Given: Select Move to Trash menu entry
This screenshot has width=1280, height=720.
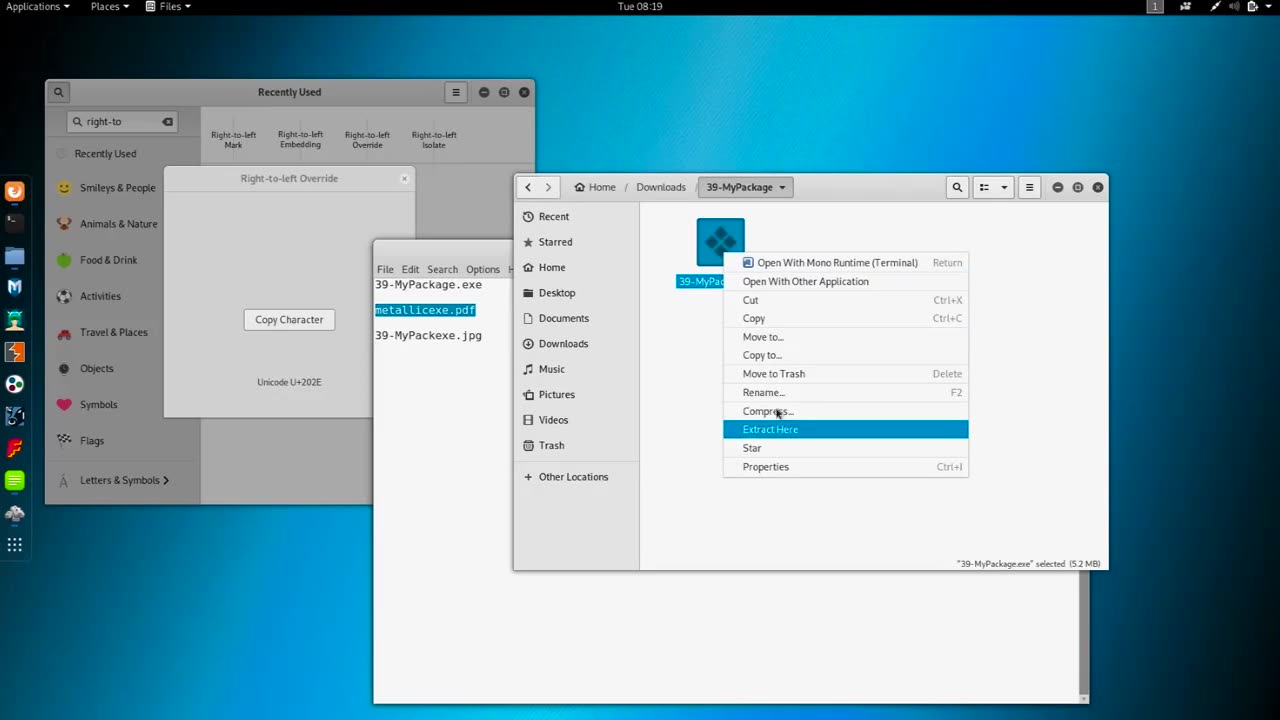Looking at the screenshot, I should 845,374.
